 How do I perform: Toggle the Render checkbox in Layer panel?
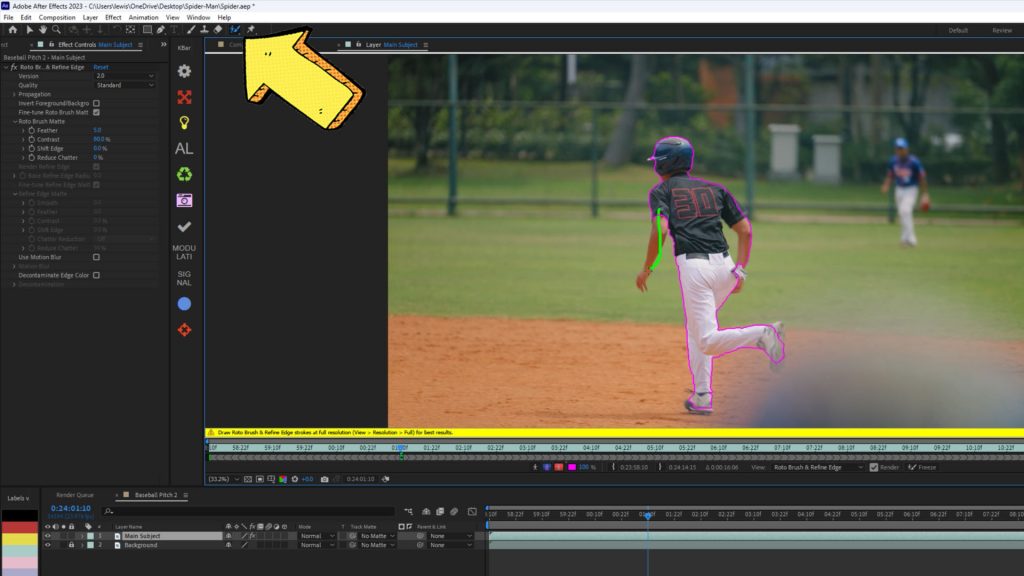(x=874, y=468)
